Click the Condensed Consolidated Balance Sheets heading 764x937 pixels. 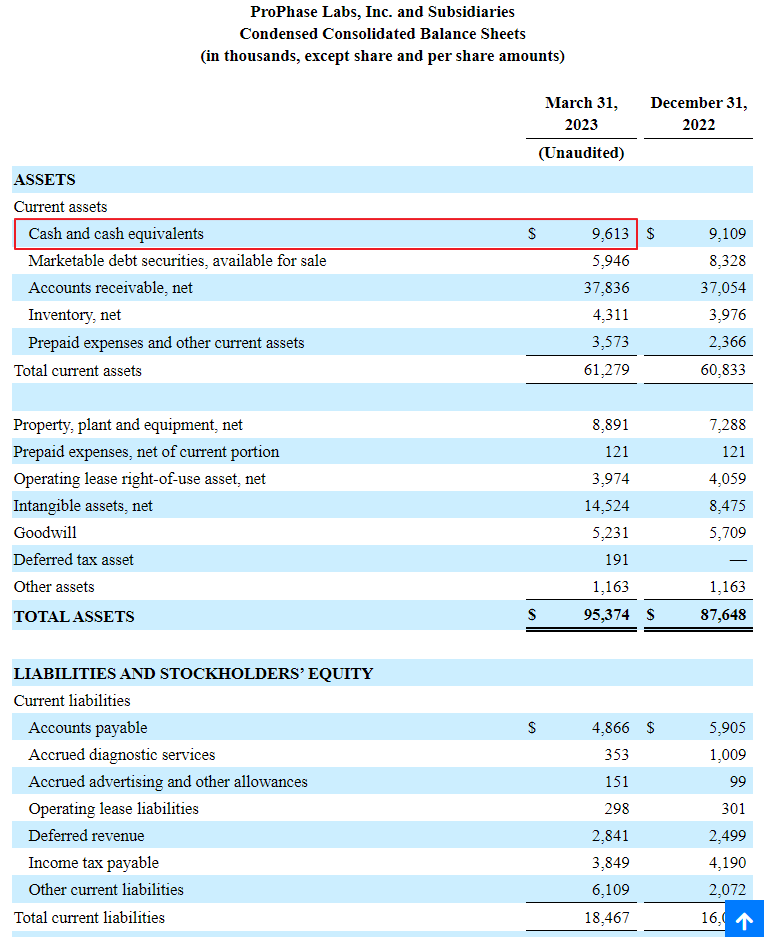pyautogui.click(x=383, y=33)
